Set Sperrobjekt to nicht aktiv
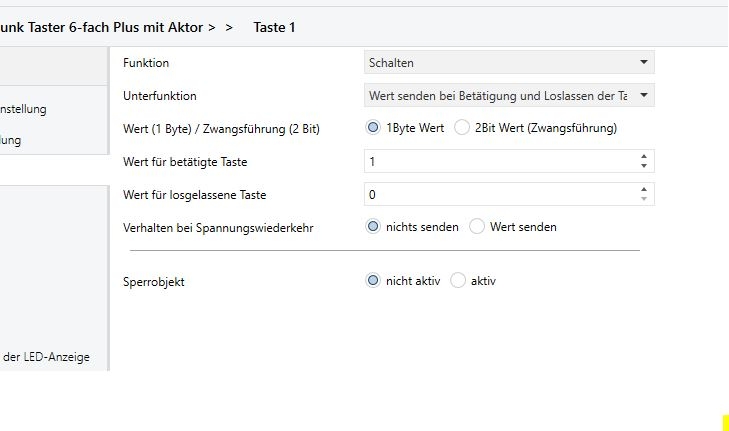Image resolution: width=729 pixels, height=431 pixels. pos(374,281)
